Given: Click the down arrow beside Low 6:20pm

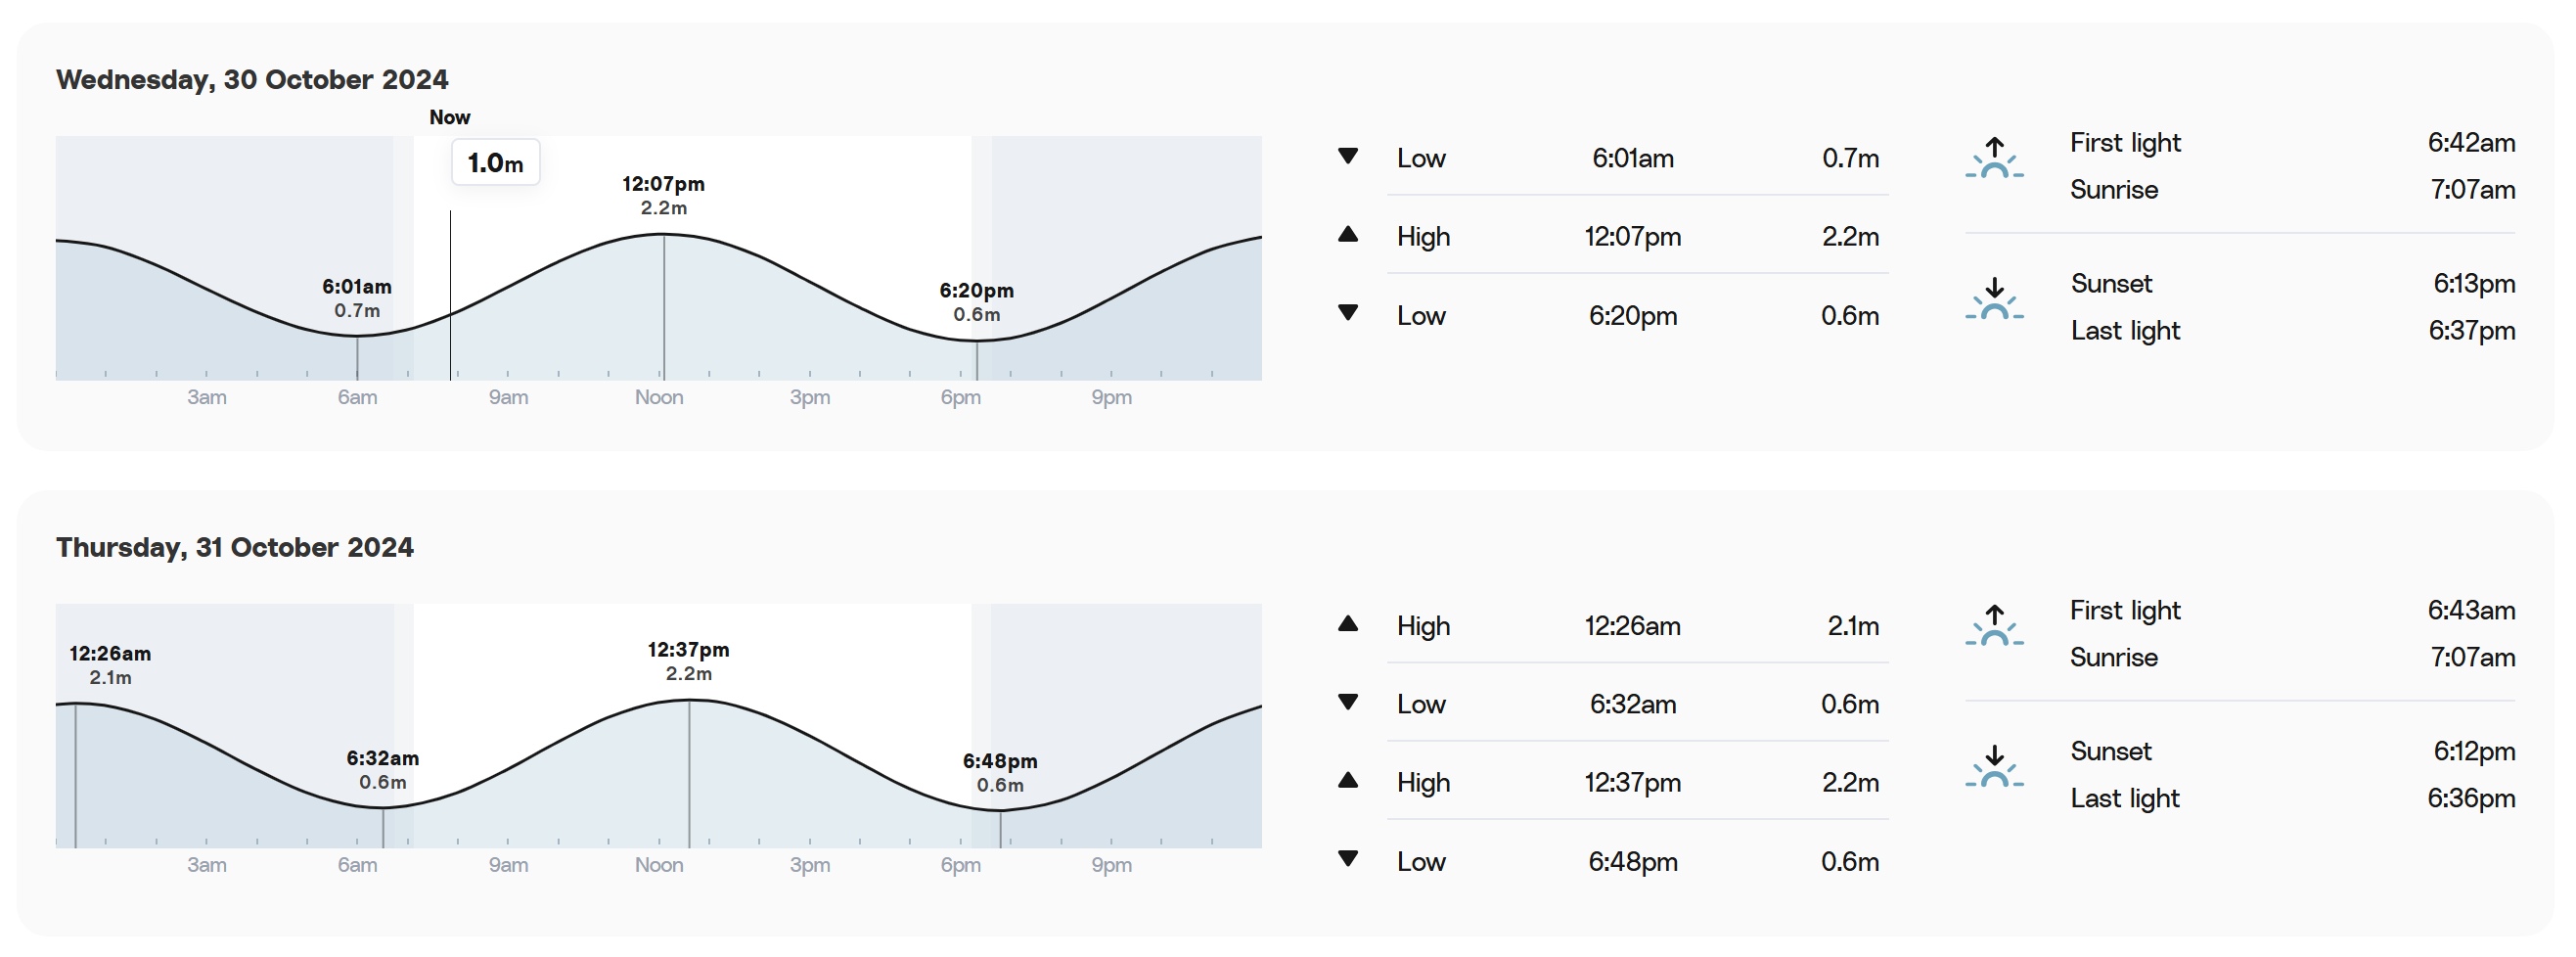Looking at the screenshot, I should pyautogui.click(x=1348, y=313).
